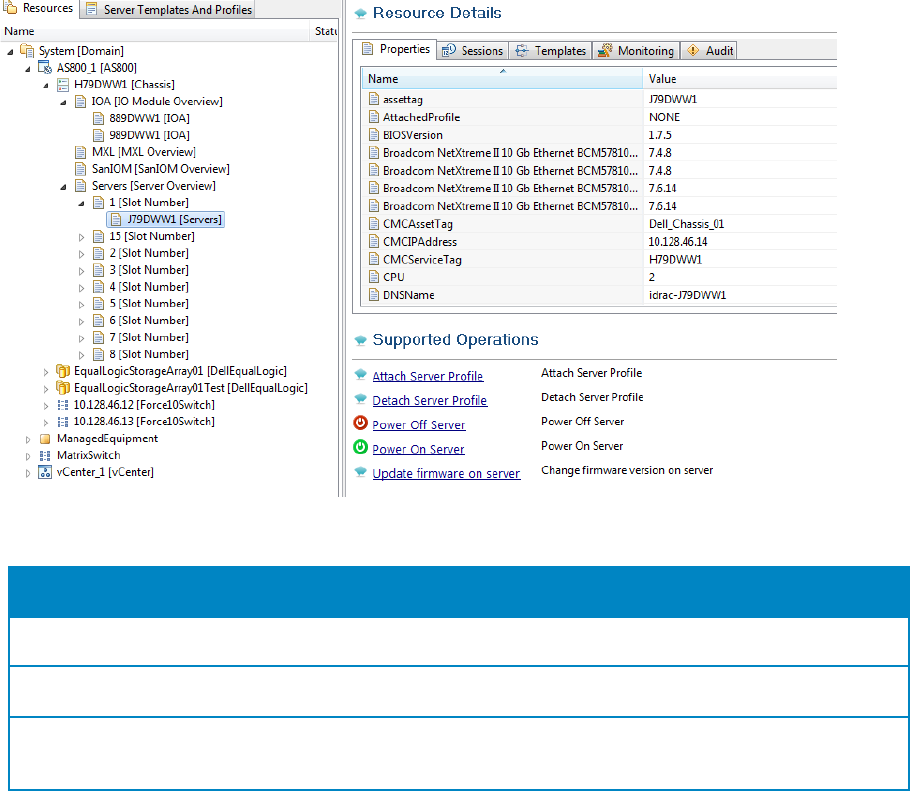Collapse the Servers [Server Overview] node

(65, 186)
